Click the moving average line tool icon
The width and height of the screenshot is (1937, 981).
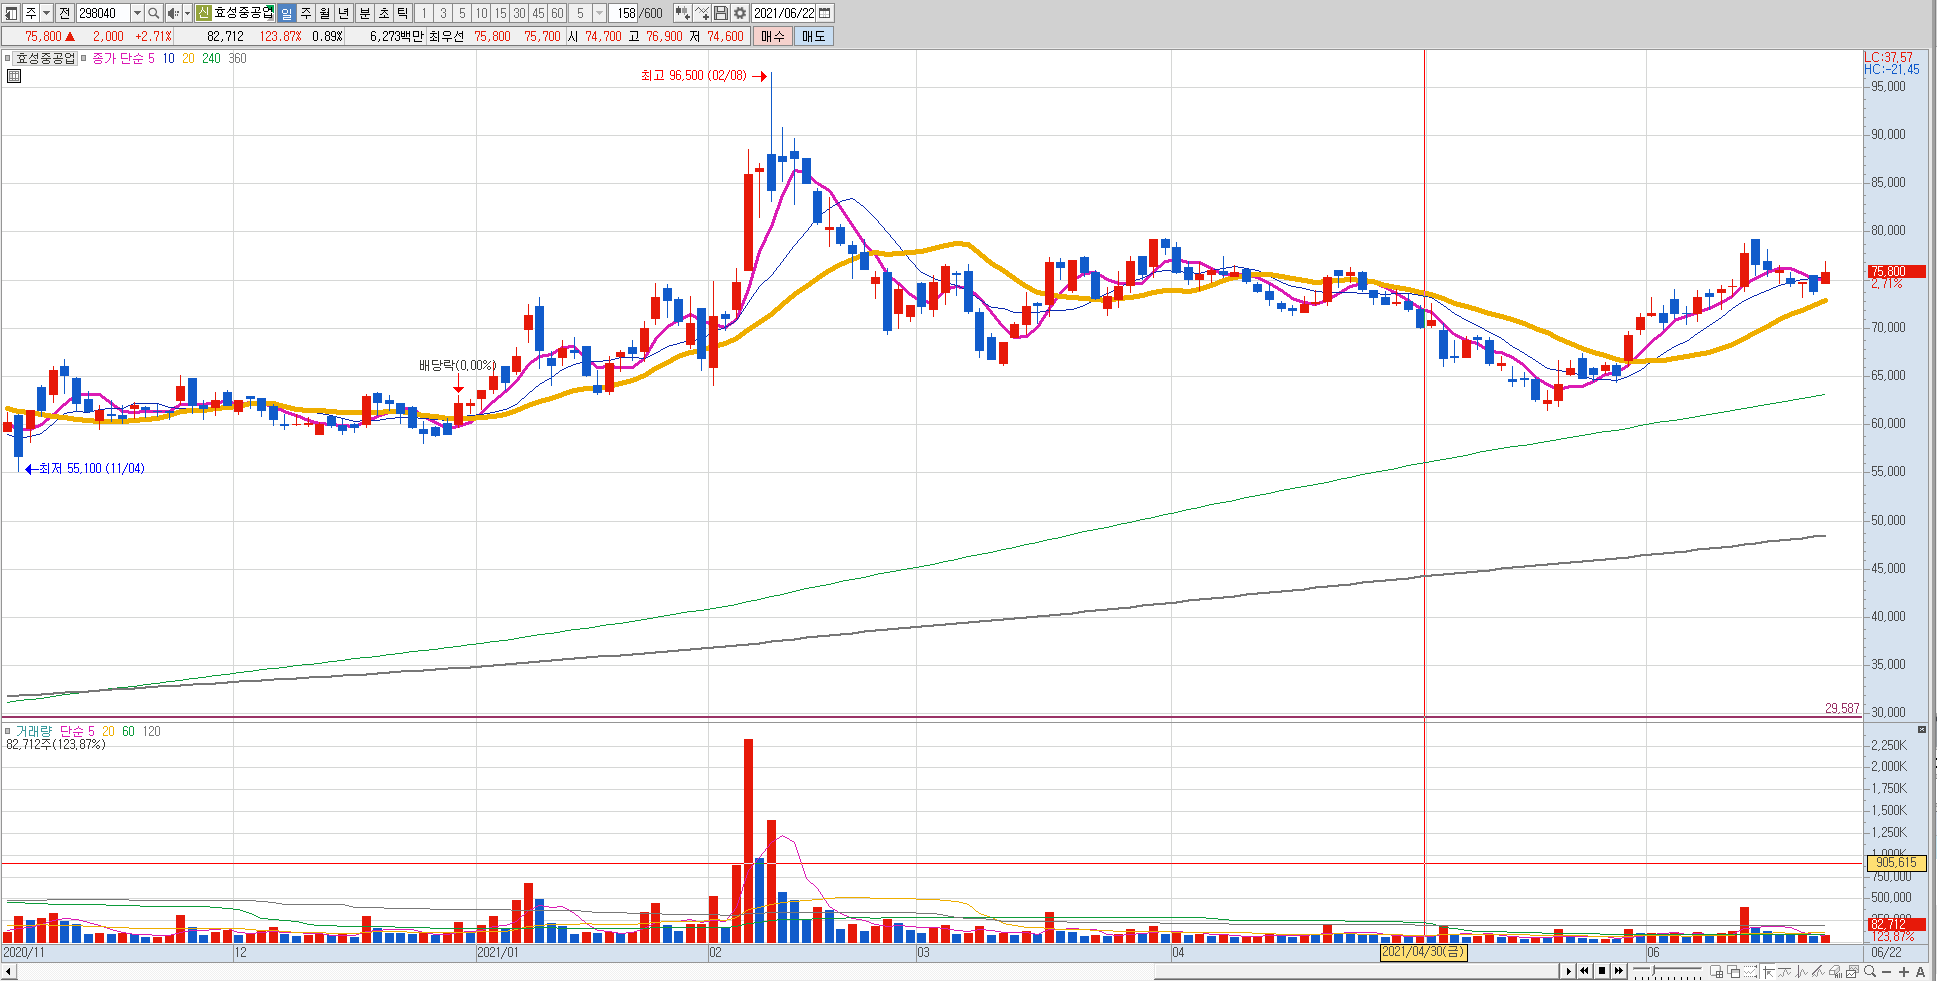click(x=1784, y=972)
